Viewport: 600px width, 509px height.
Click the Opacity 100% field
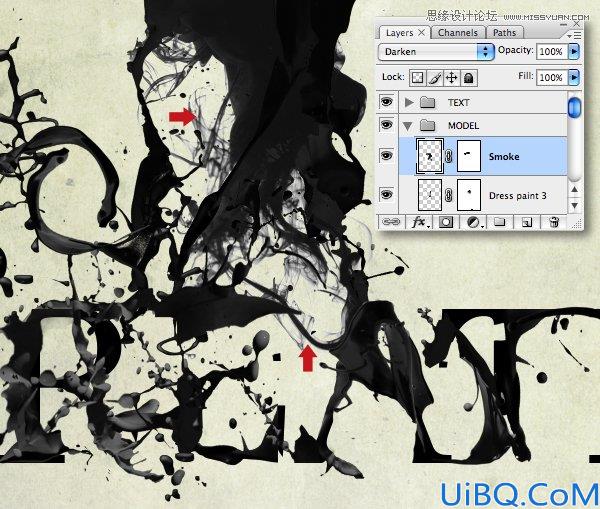(552, 51)
